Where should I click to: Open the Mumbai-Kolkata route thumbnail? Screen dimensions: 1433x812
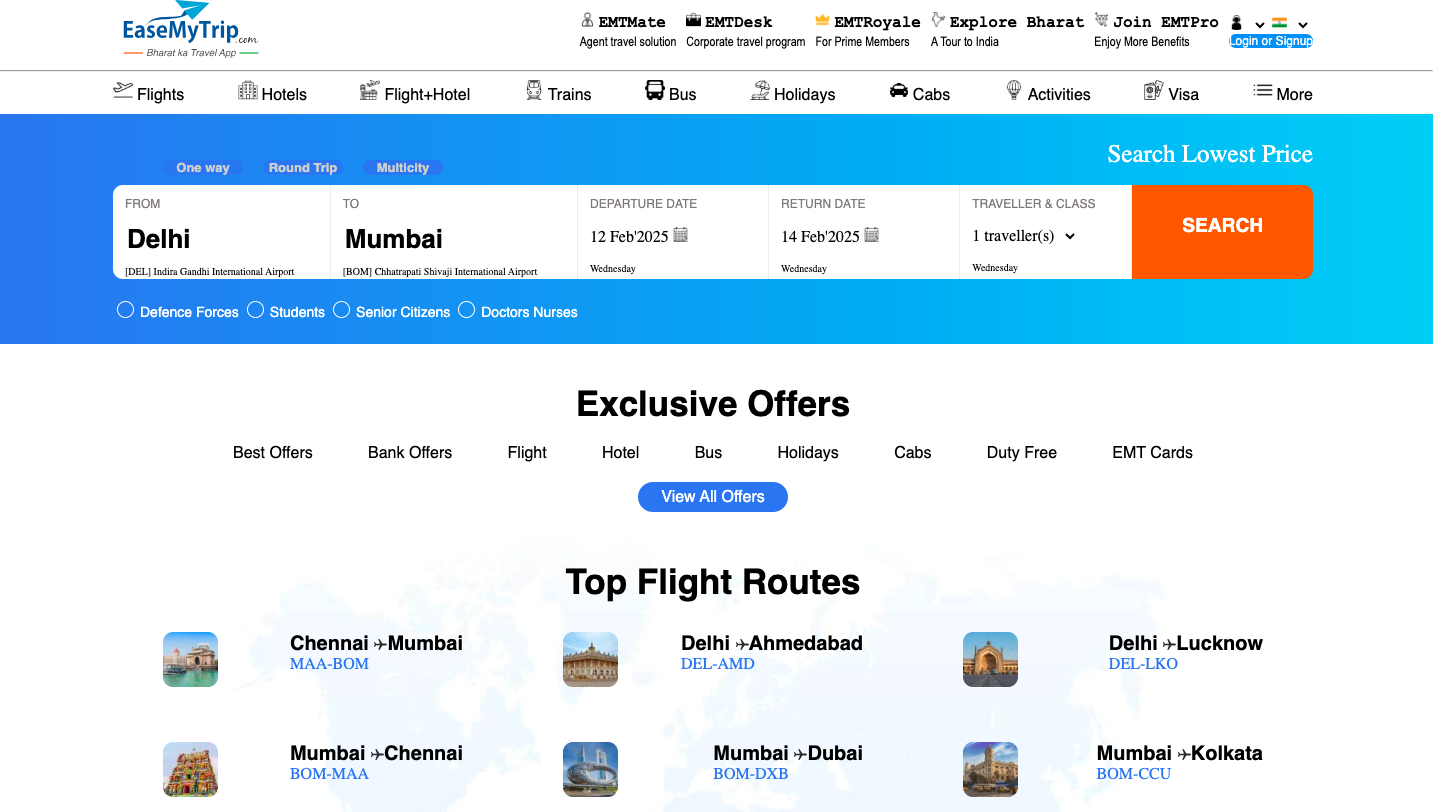coord(990,769)
